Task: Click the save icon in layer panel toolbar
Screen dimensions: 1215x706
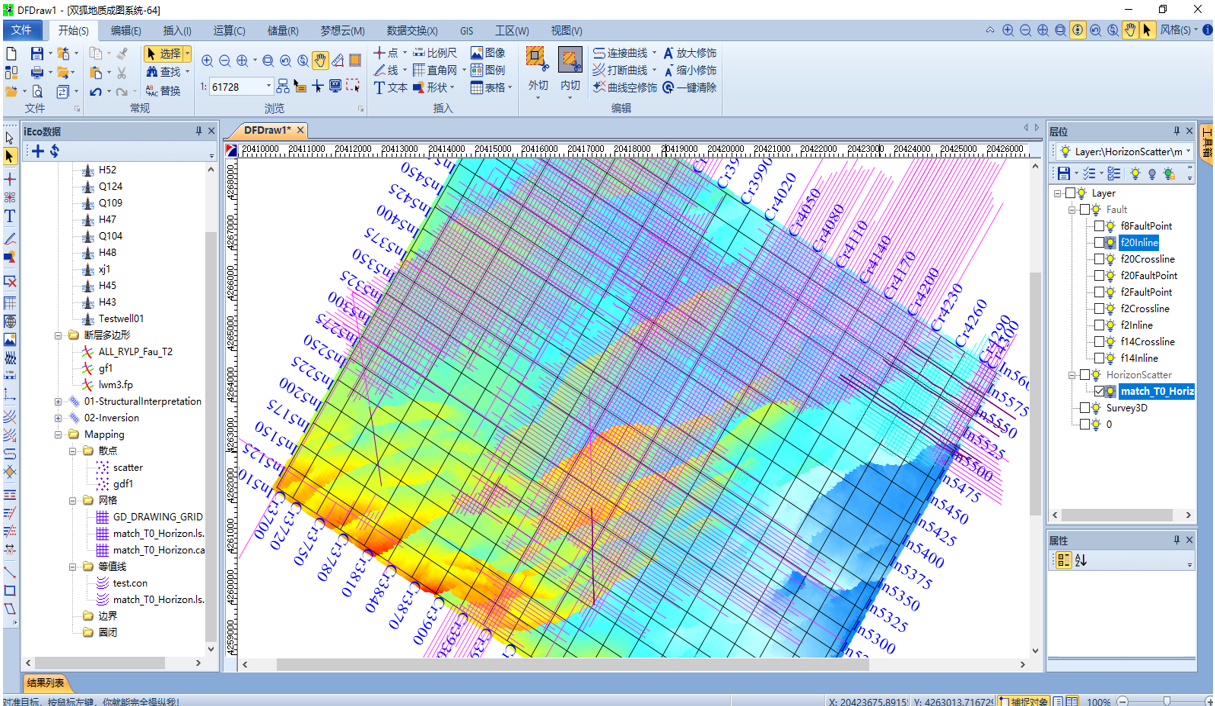Action: point(1064,174)
